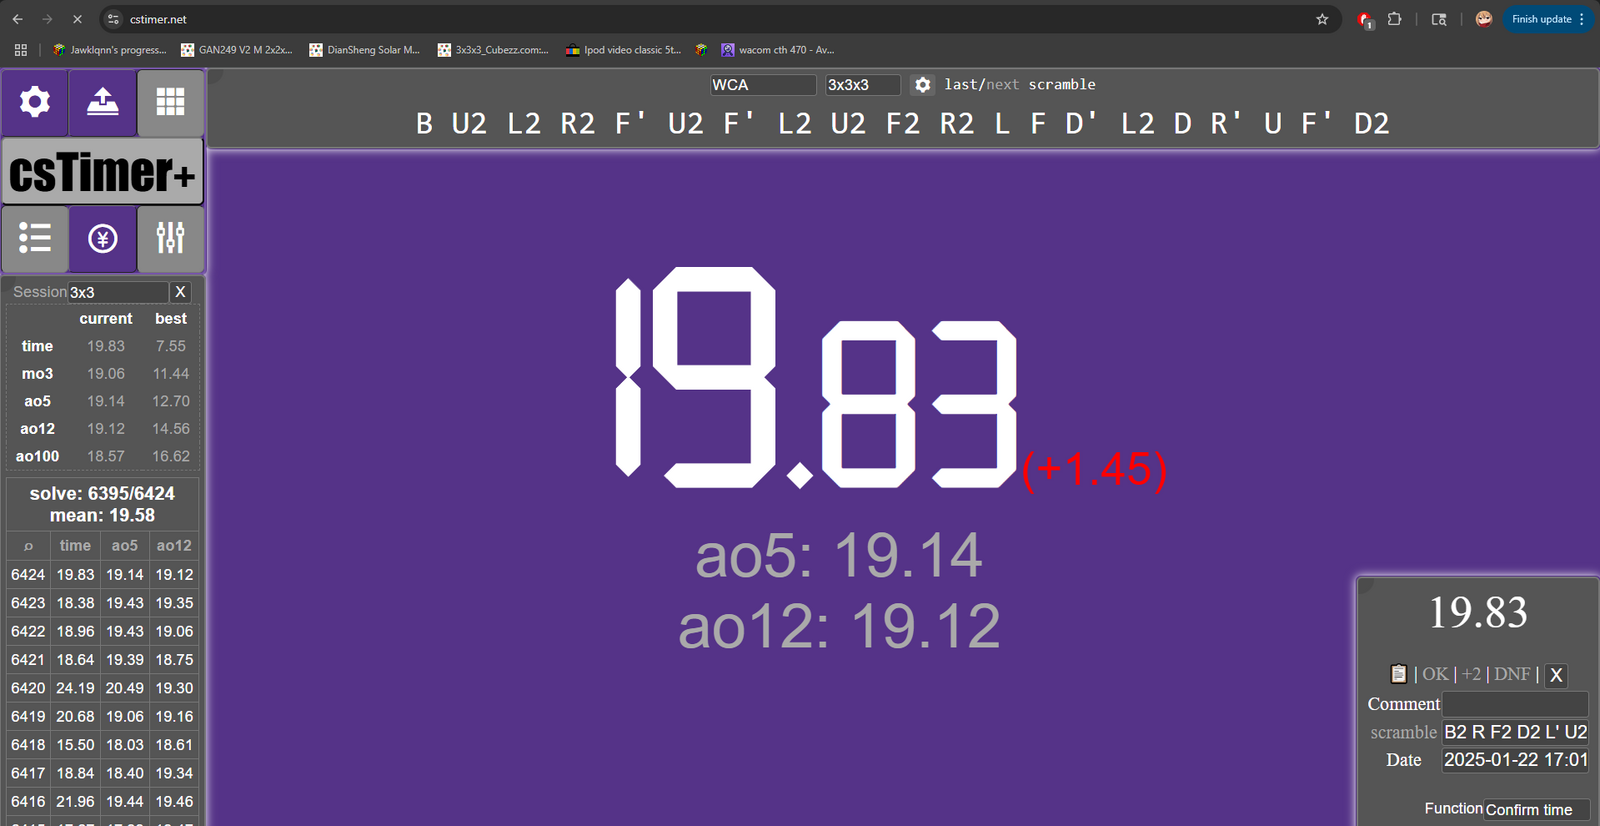Open the scramble tools grid icon
1600x826 pixels.
[x=170, y=102]
